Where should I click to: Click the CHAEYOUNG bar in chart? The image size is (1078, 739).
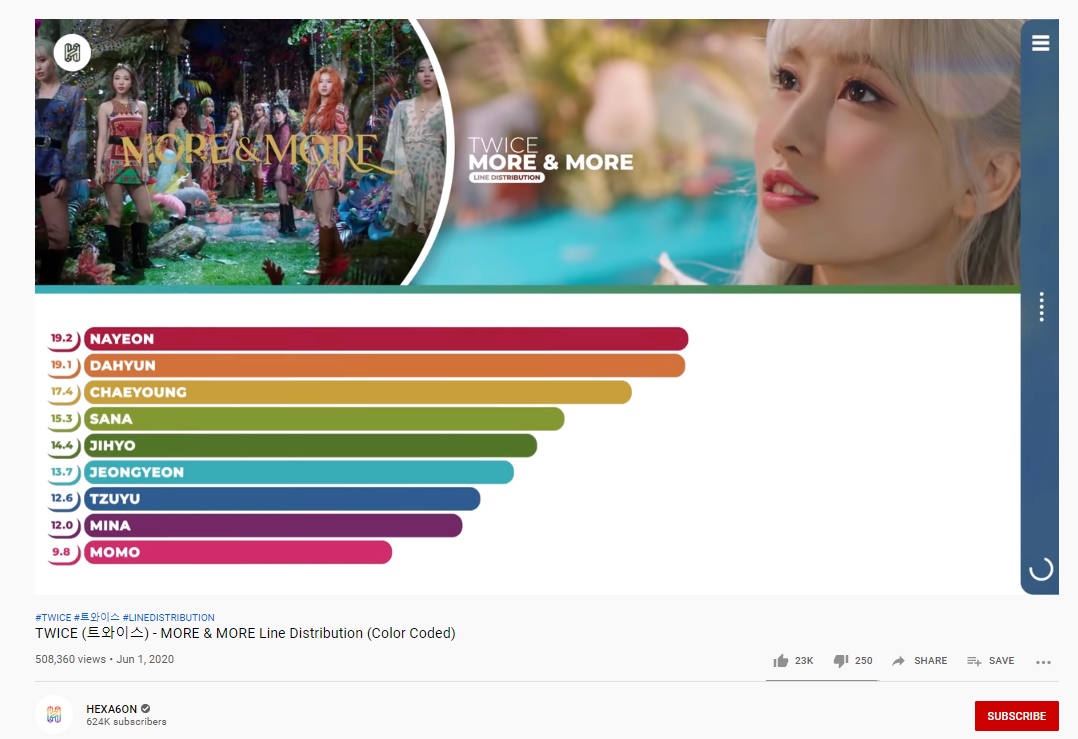[358, 393]
